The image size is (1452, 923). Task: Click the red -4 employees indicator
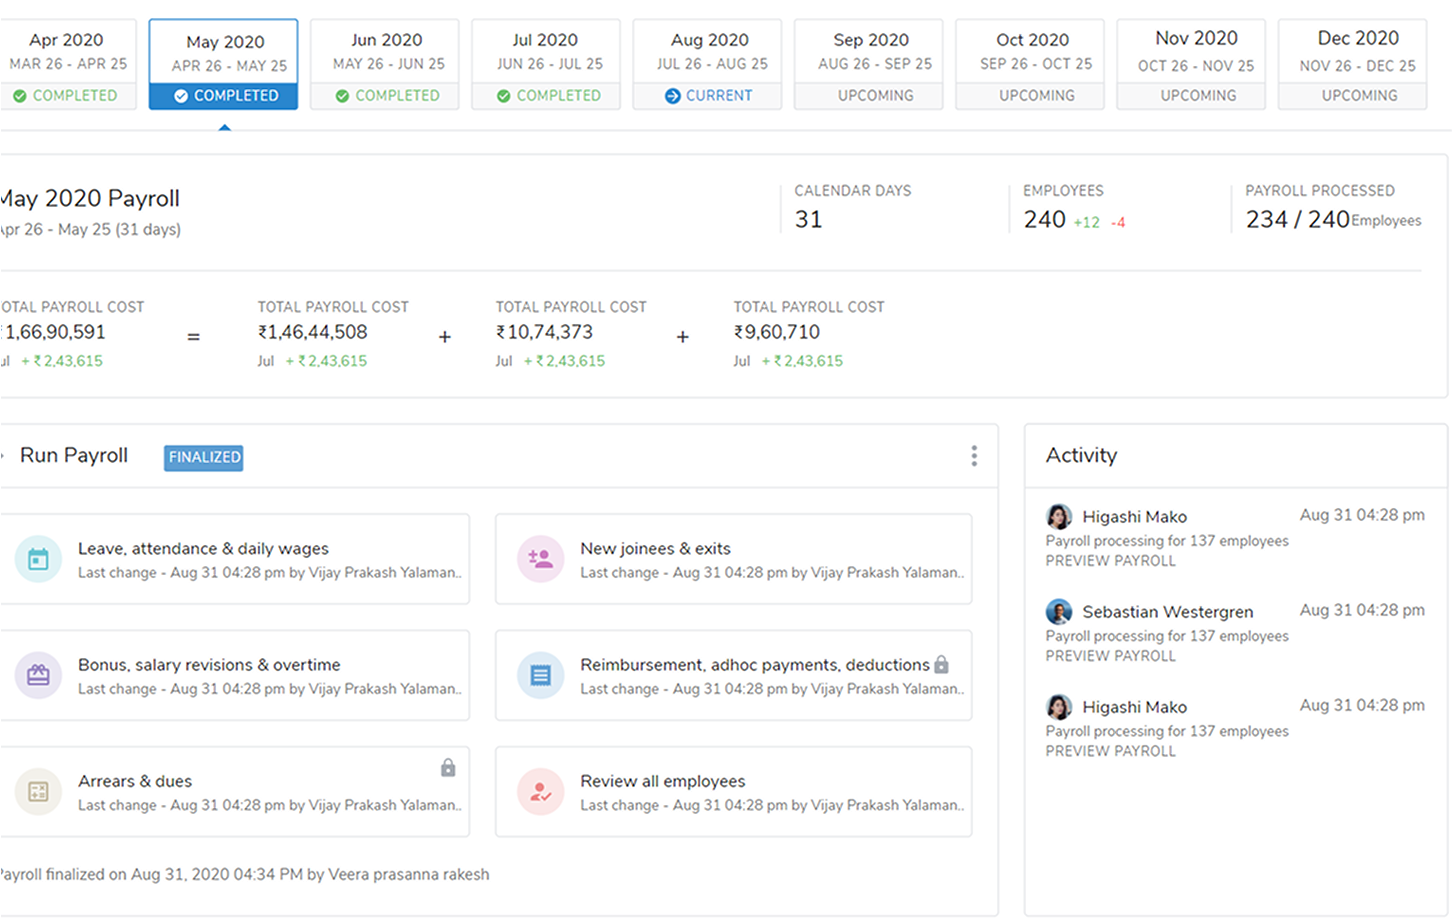click(1118, 223)
